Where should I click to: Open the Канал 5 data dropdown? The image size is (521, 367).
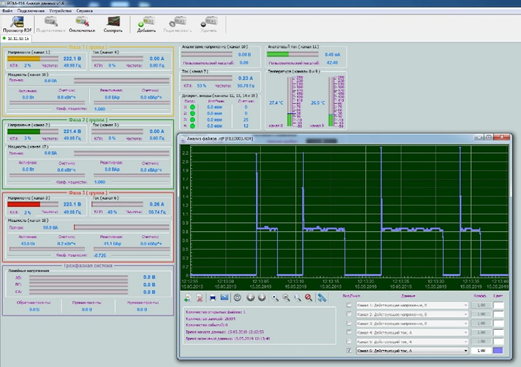tap(412, 341)
